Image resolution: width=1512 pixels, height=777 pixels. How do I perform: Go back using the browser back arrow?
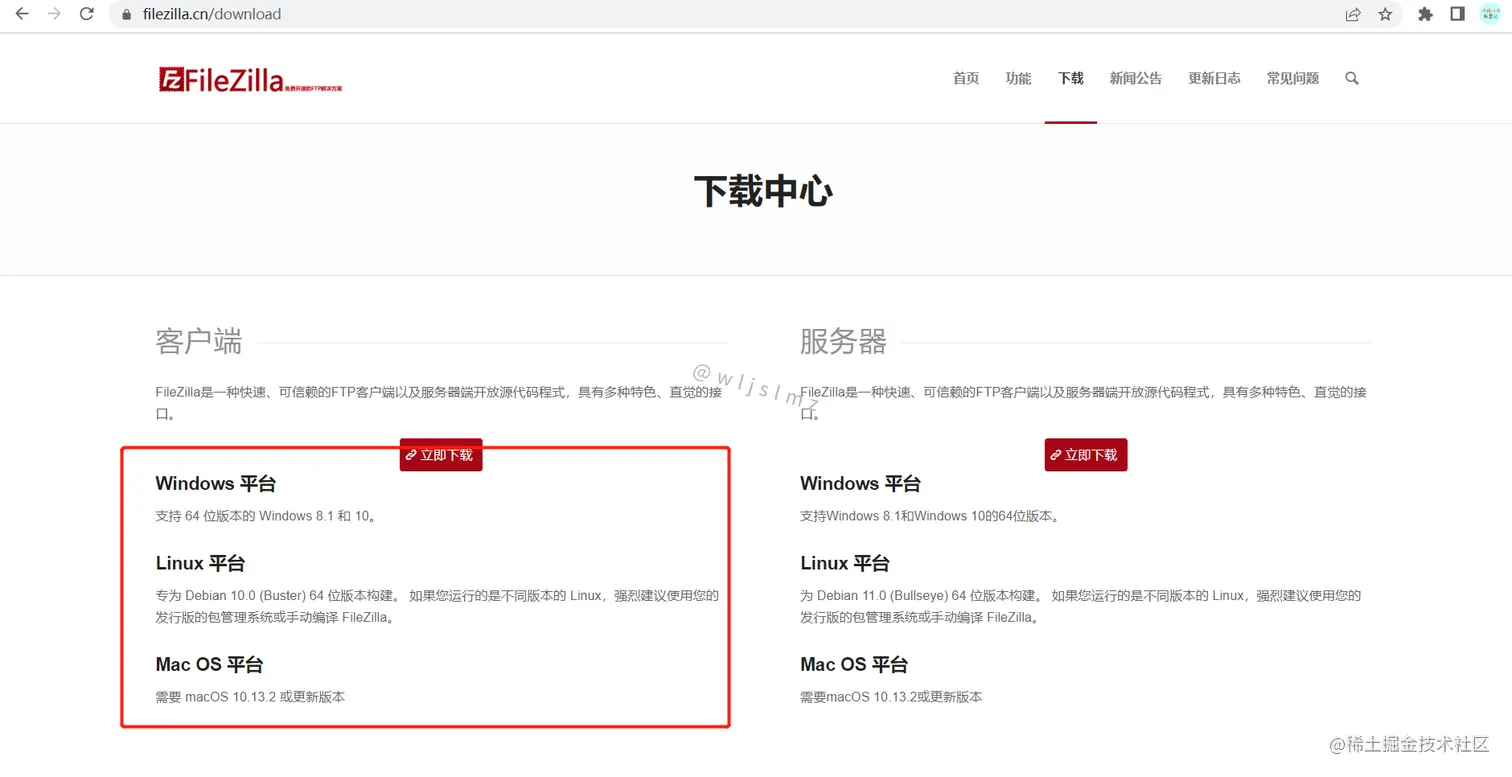[22, 14]
